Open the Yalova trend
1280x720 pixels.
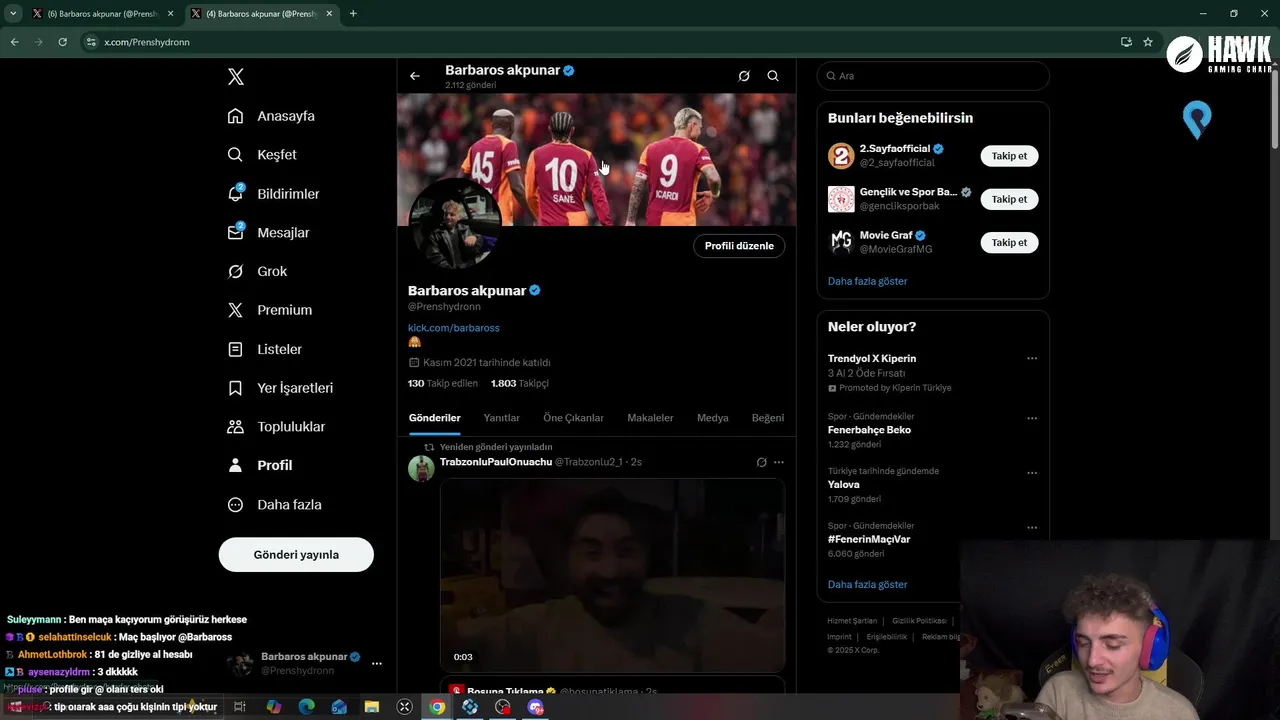click(844, 484)
